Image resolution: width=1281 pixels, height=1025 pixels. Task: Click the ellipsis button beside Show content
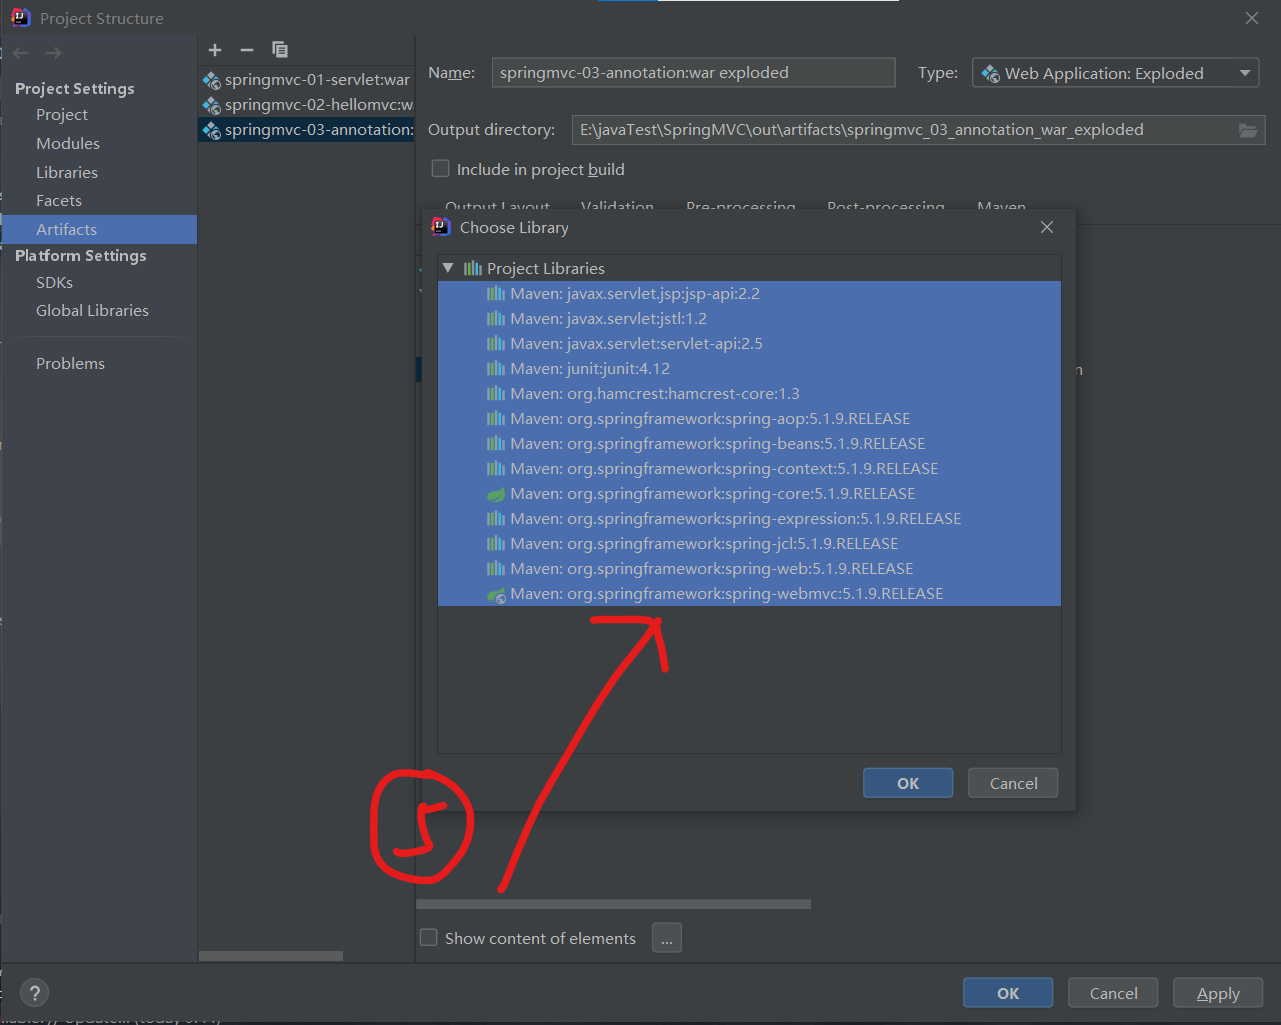coord(667,938)
